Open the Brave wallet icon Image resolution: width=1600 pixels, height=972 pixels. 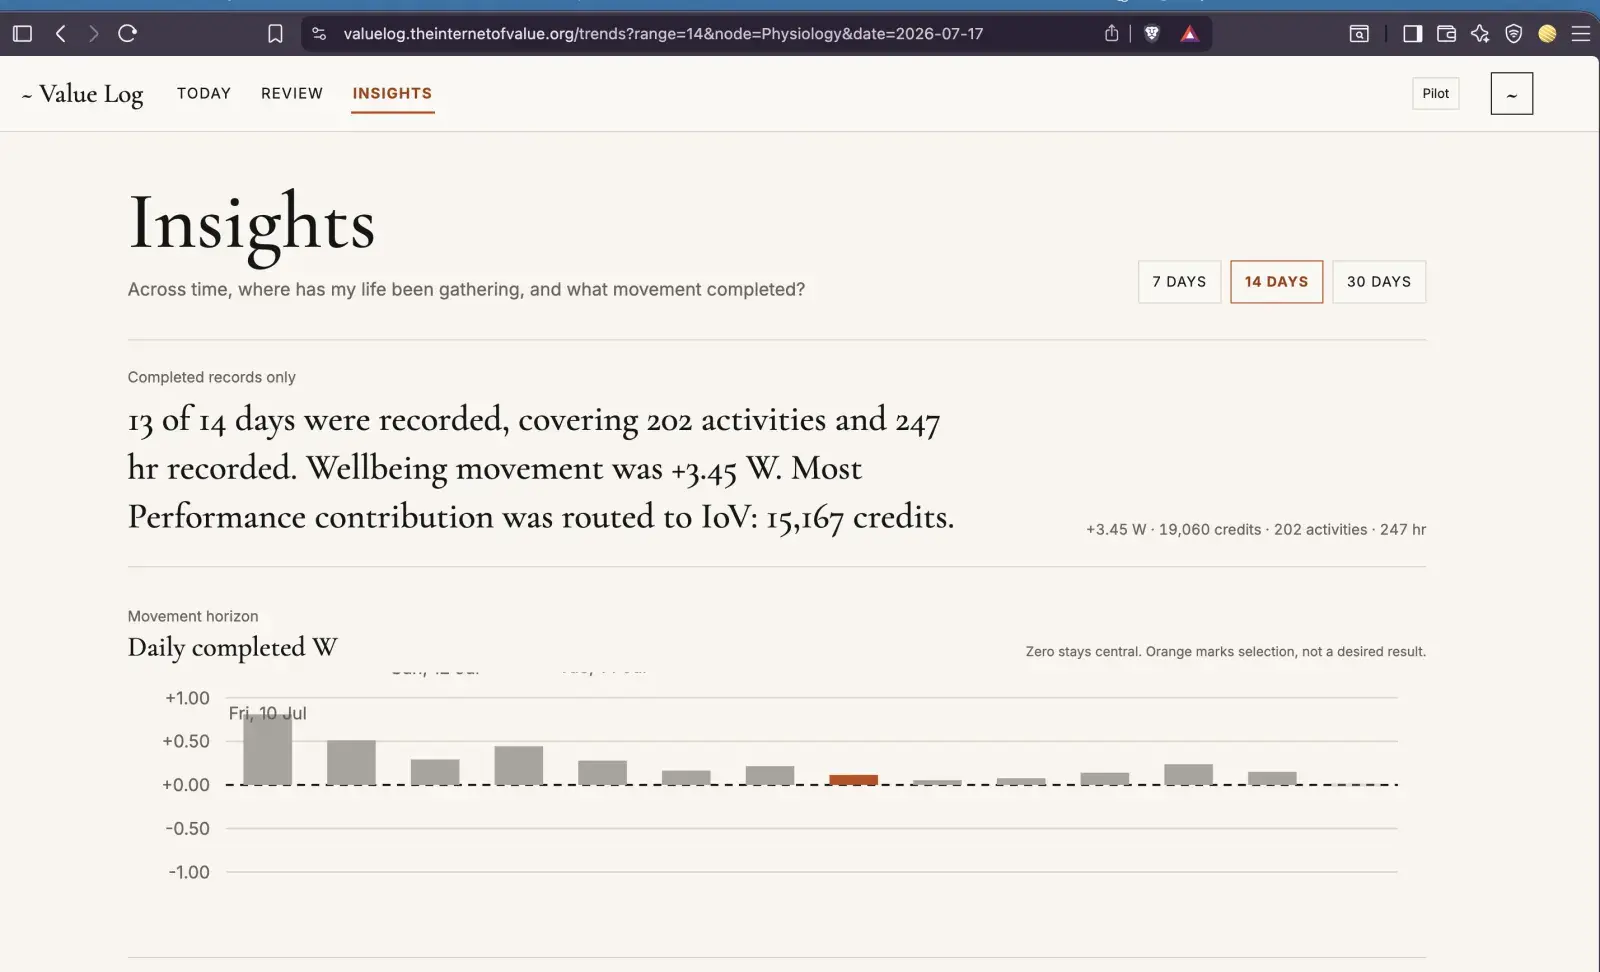click(x=1446, y=34)
